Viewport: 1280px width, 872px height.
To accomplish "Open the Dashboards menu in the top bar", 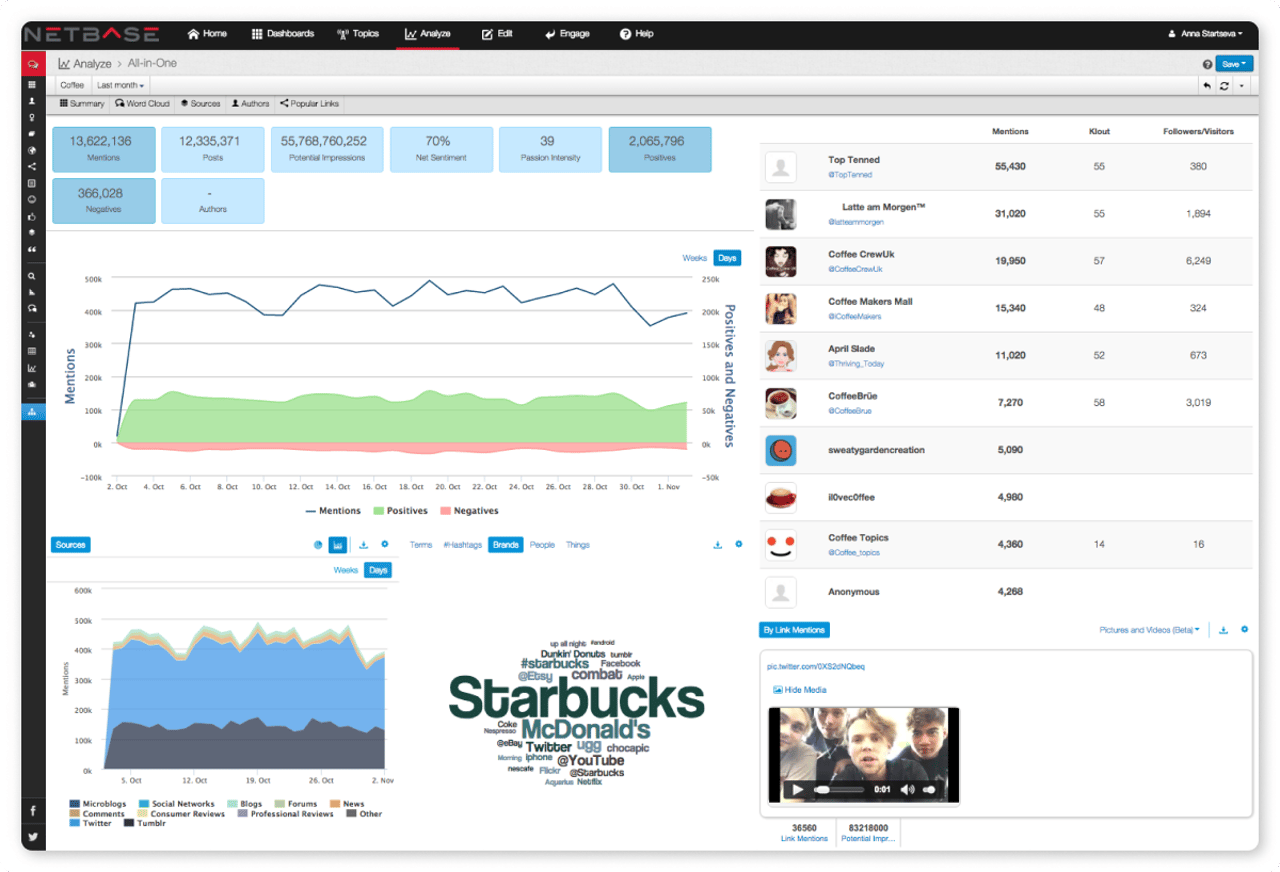I will click(283, 33).
